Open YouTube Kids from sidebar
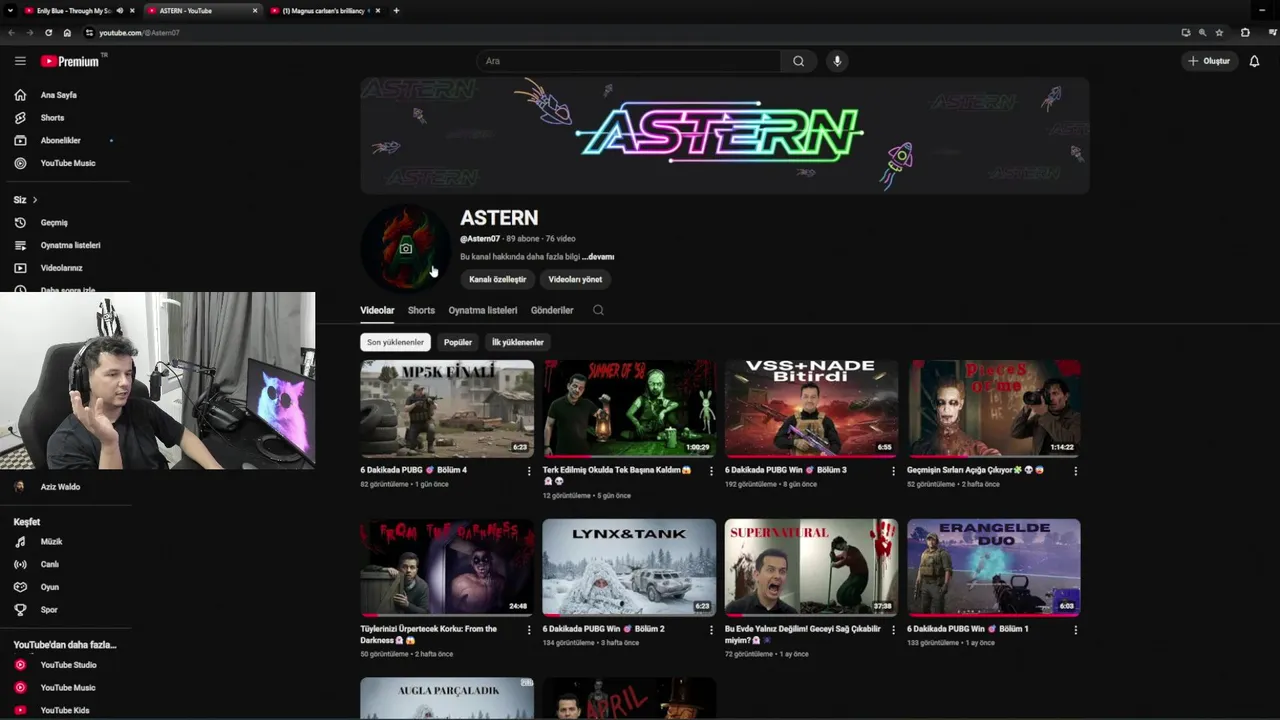Image resolution: width=1280 pixels, height=720 pixels. click(65, 710)
